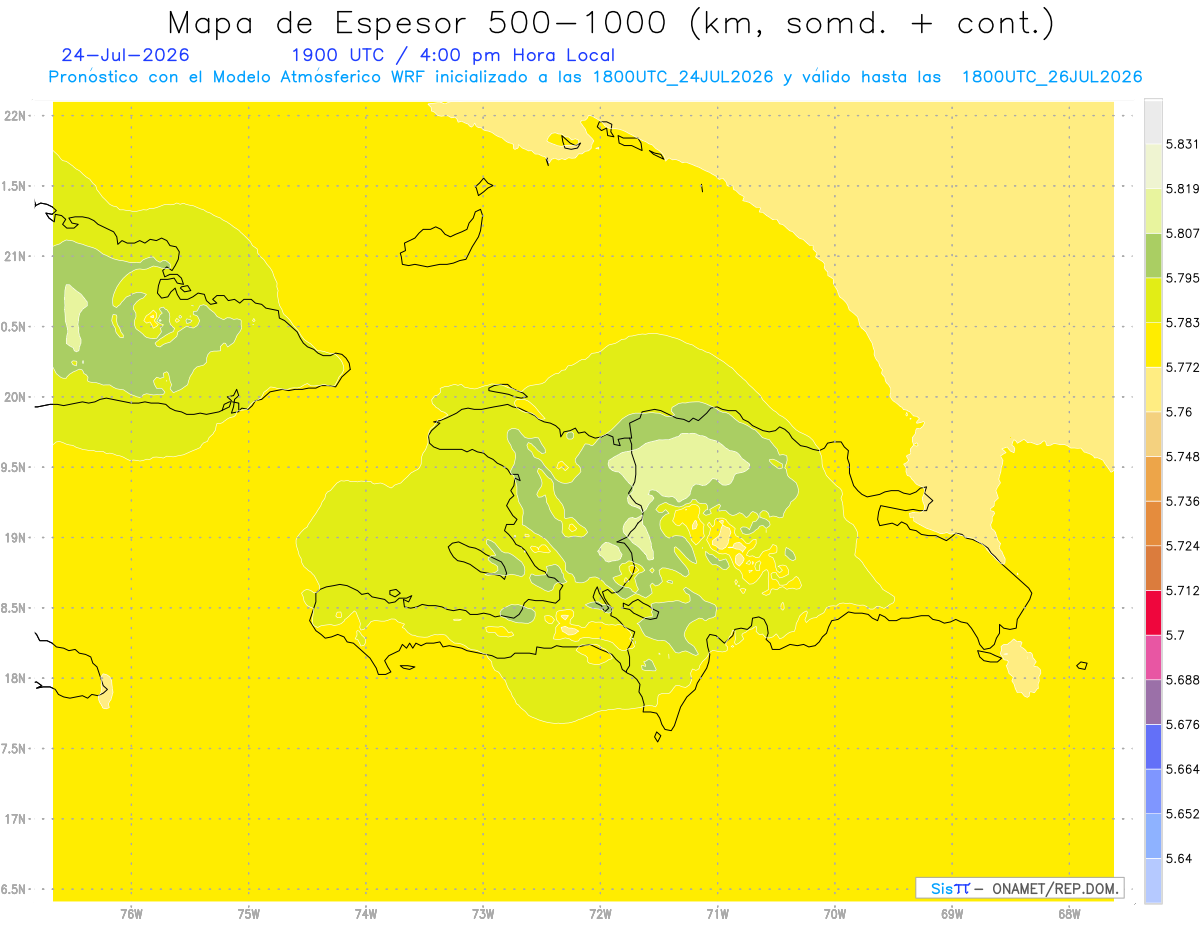Pick the pale green swatch between 5.807 and 5.819
The height and width of the screenshot is (927, 1200).
(x=1153, y=211)
